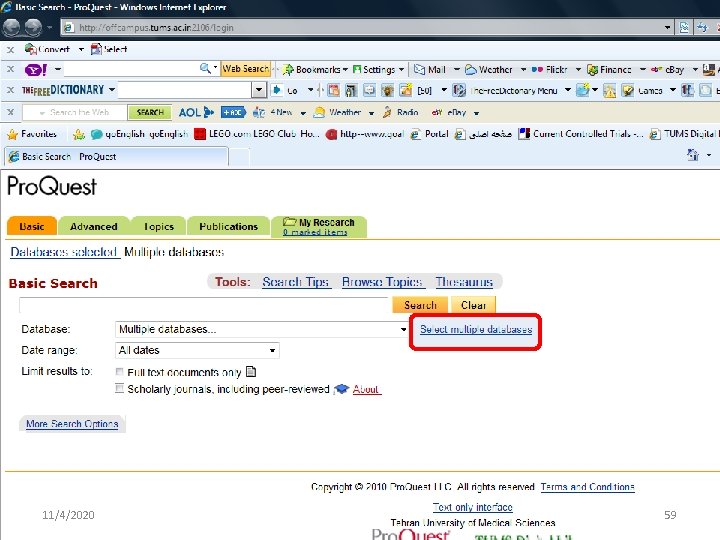Go back with the browser Back arrow
Viewport: 720px width, 540px height.
[x=11, y=28]
